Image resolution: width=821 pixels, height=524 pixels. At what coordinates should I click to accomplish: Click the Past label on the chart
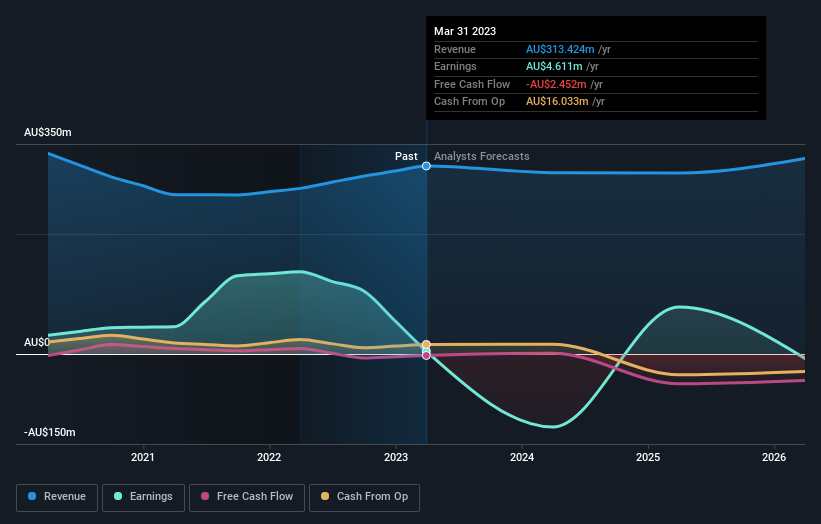click(x=406, y=156)
